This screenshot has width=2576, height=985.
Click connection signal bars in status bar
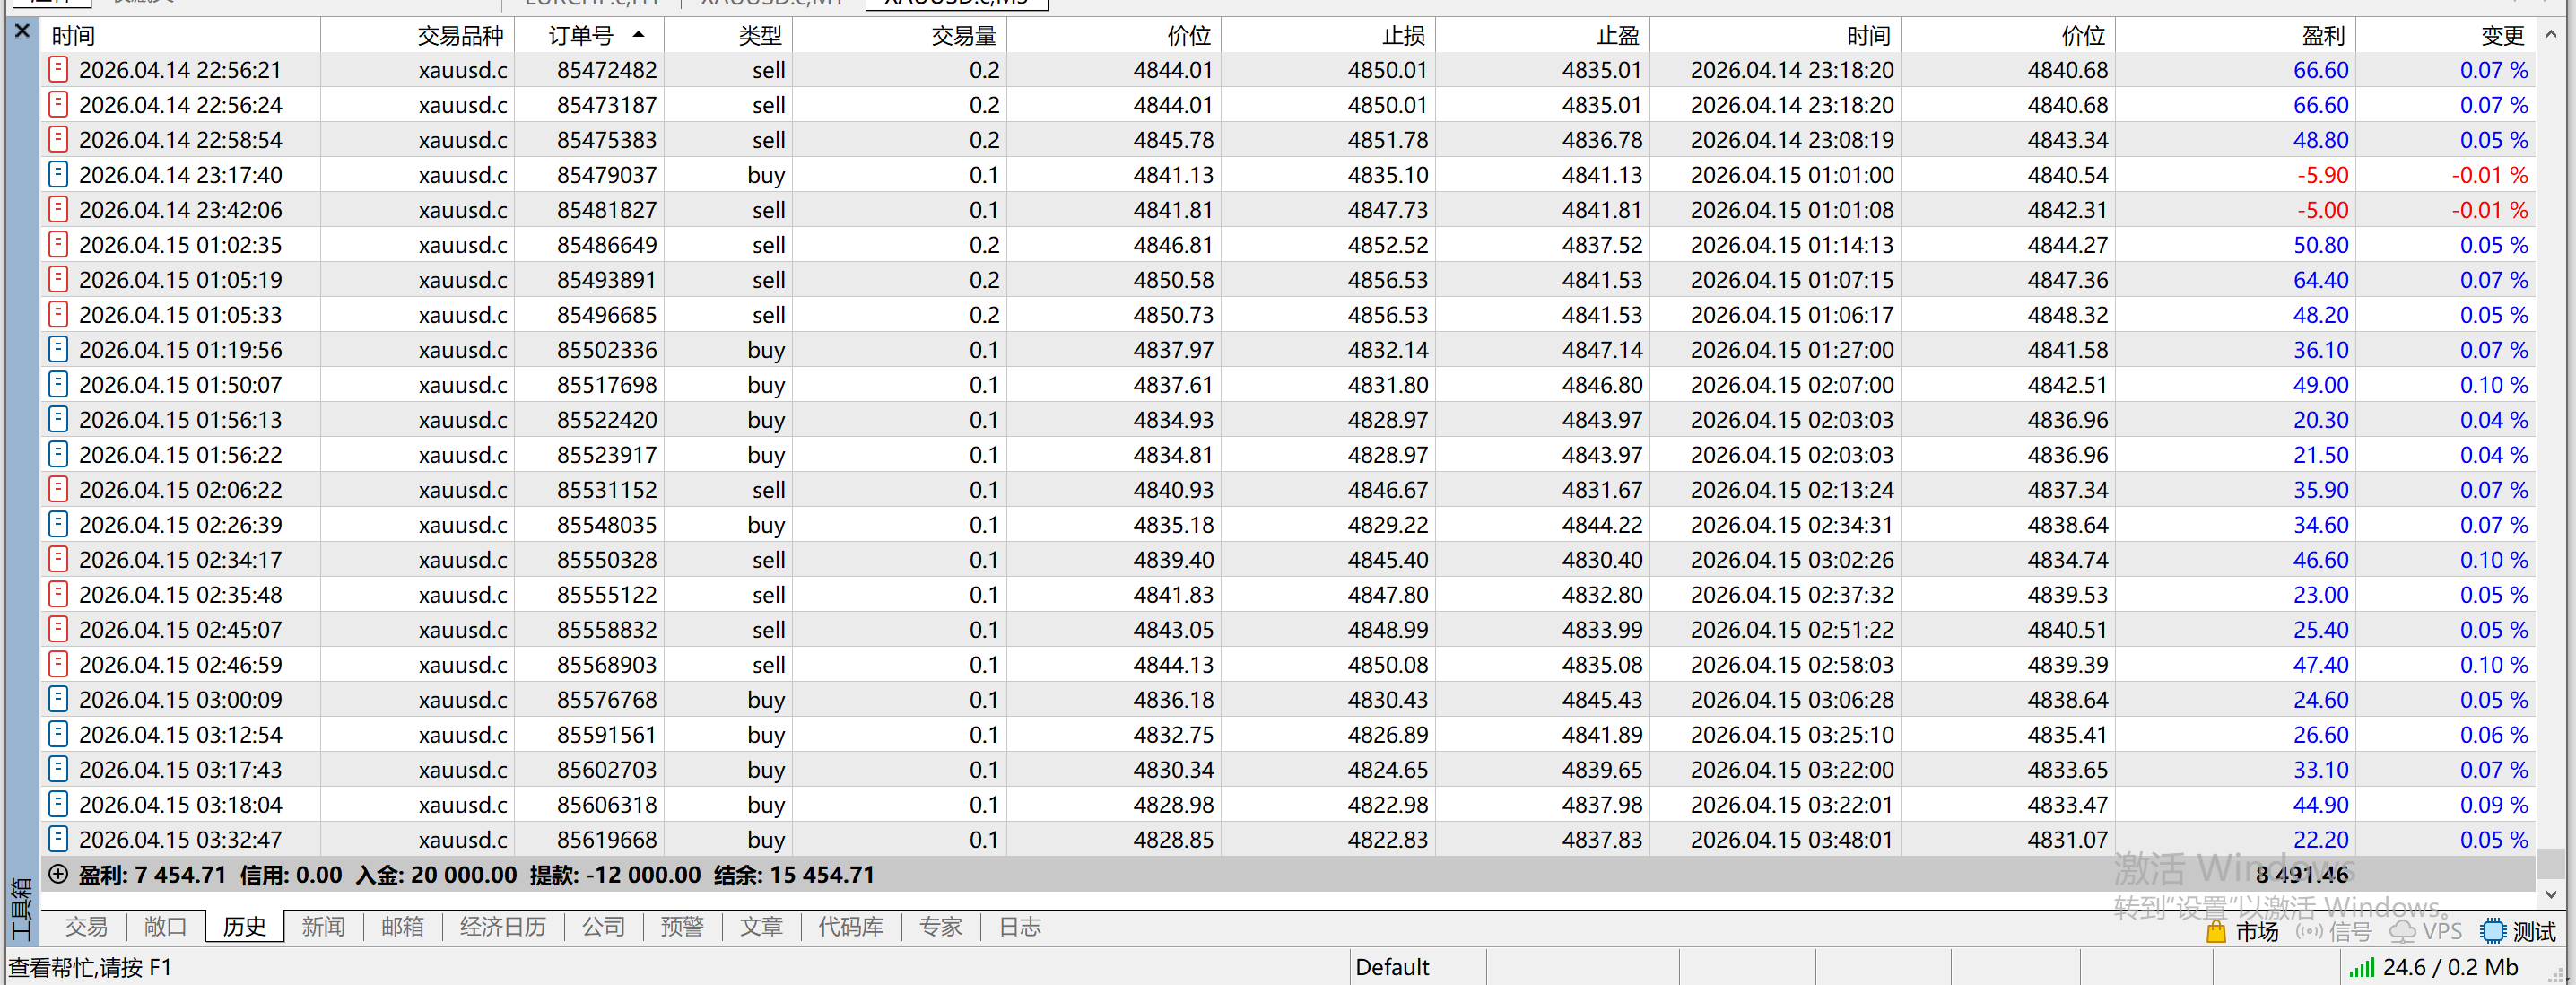(x=2361, y=967)
